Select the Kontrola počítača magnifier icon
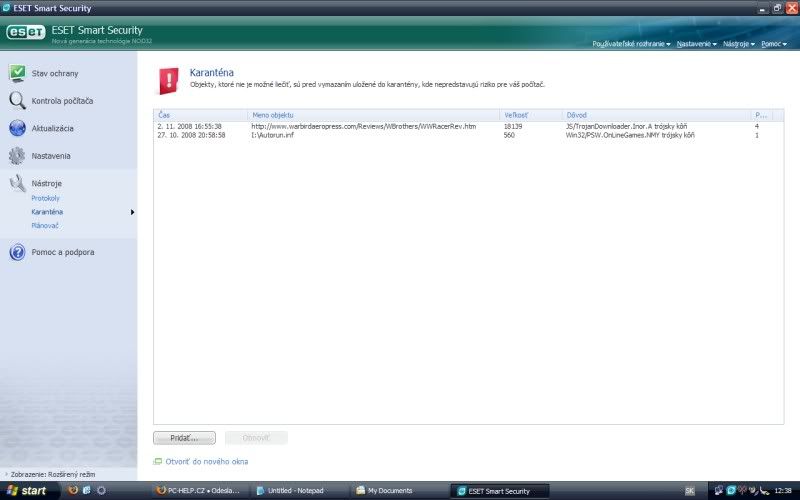Viewport: 800px width, 500px height. pyautogui.click(x=17, y=101)
